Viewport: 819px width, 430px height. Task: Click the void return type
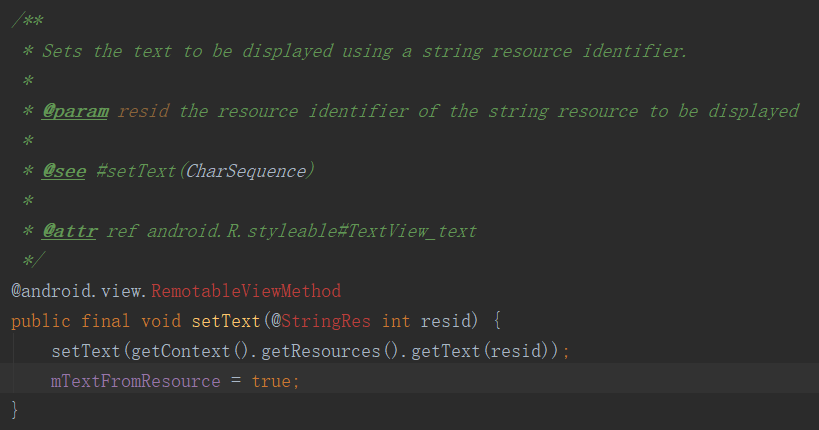tap(161, 321)
